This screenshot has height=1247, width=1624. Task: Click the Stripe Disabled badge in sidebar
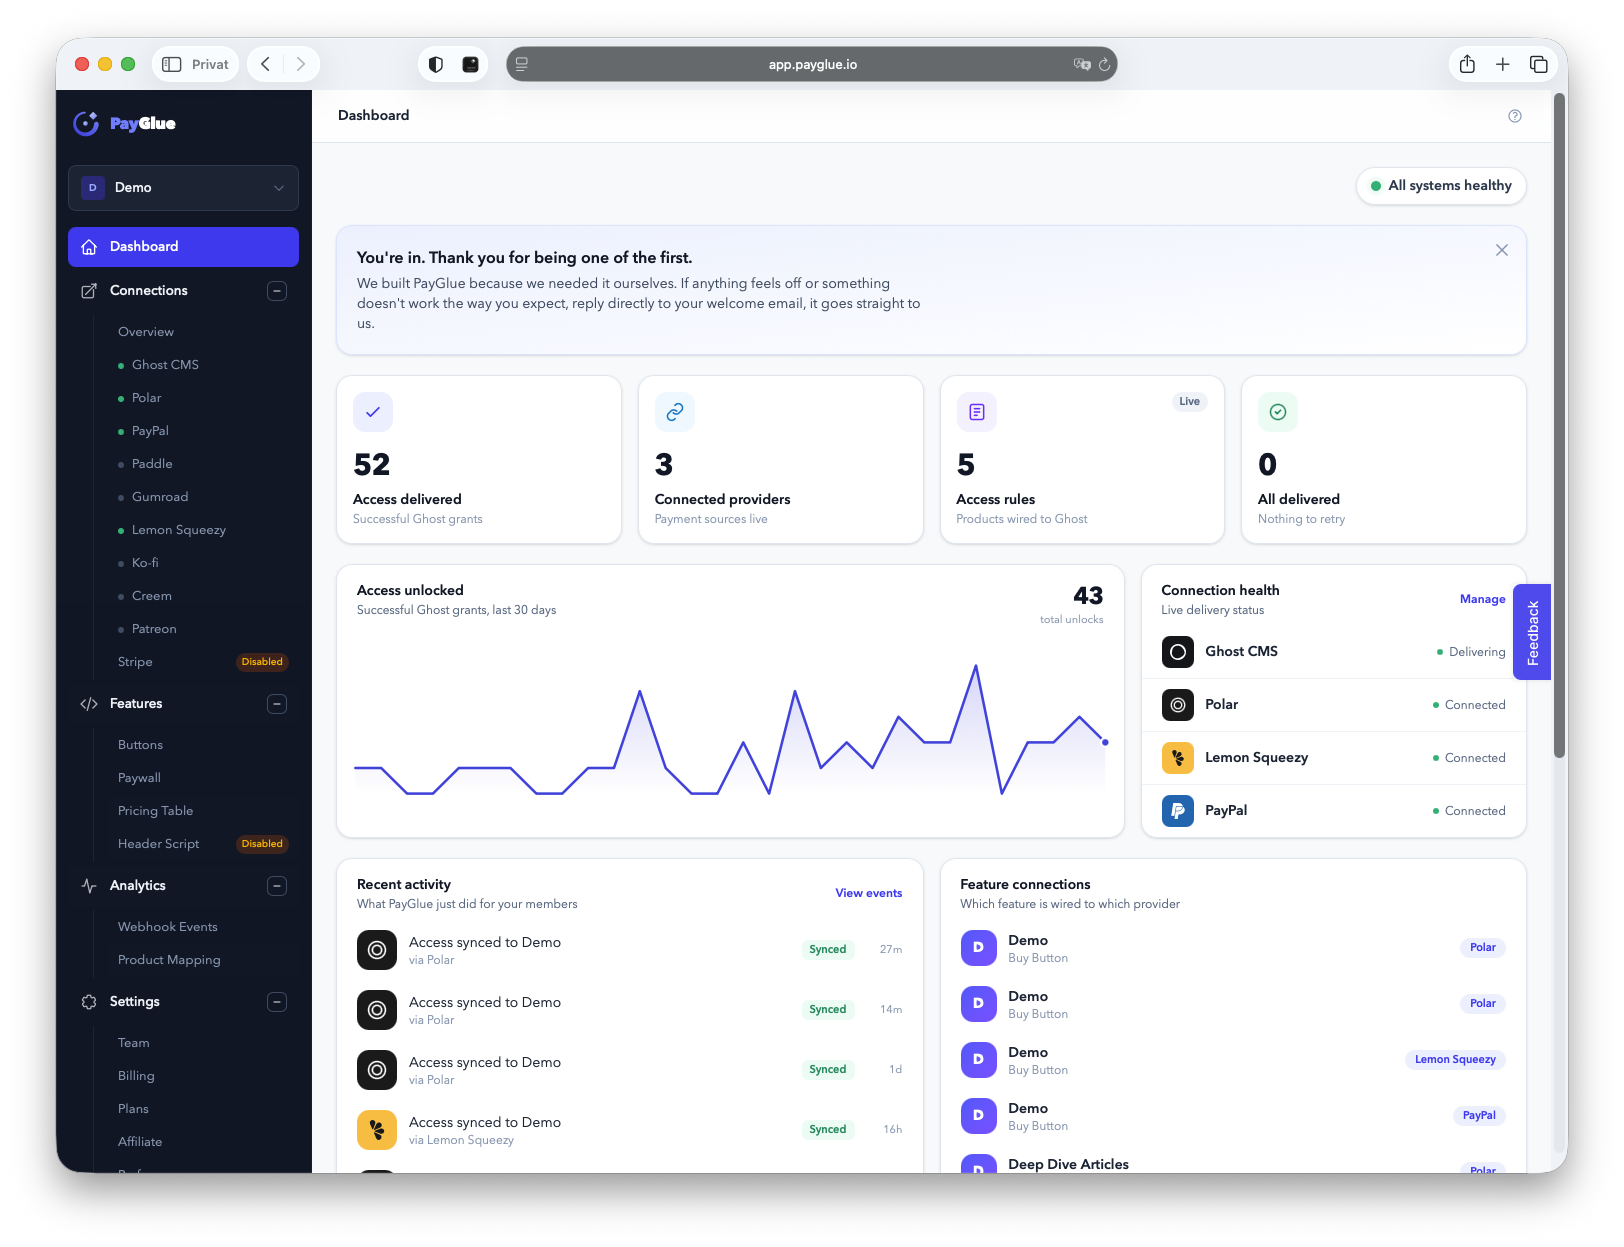pyautogui.click(x=262, y=662)
